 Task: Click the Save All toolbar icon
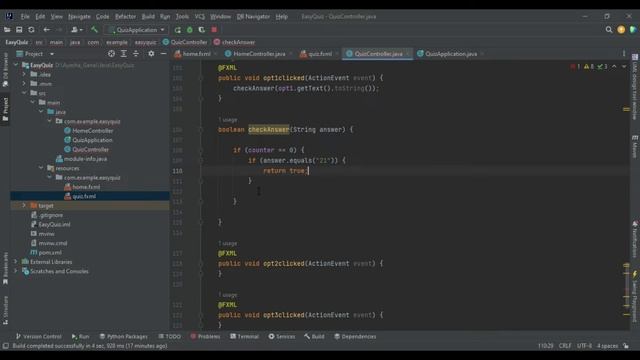point(19,30)
